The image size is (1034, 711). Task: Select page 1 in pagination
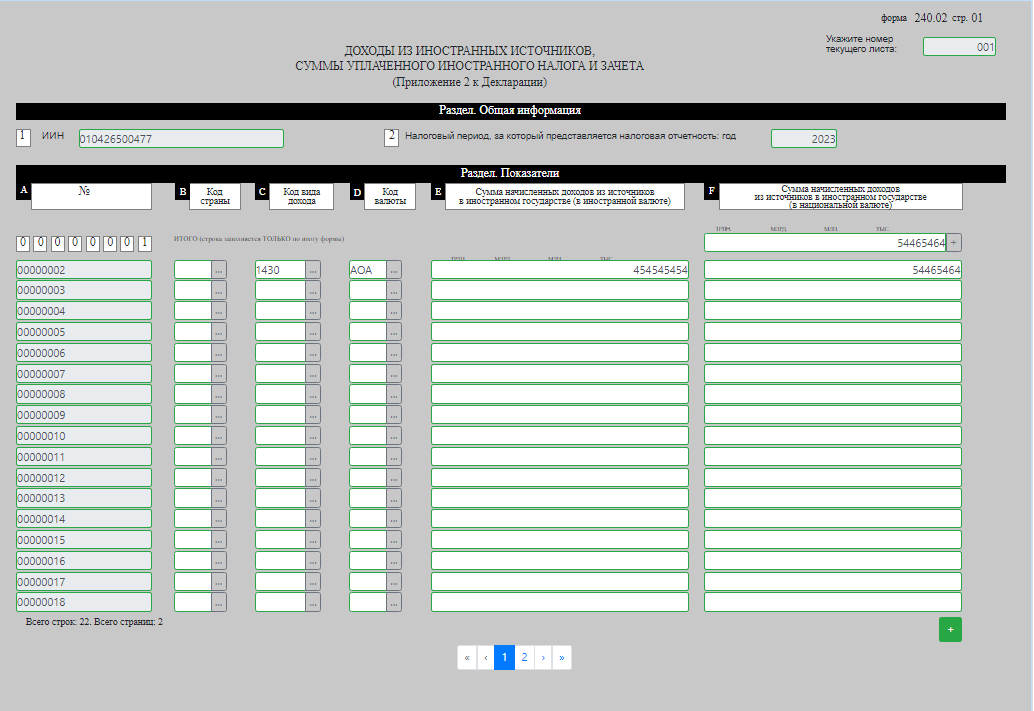click(504, 658)
